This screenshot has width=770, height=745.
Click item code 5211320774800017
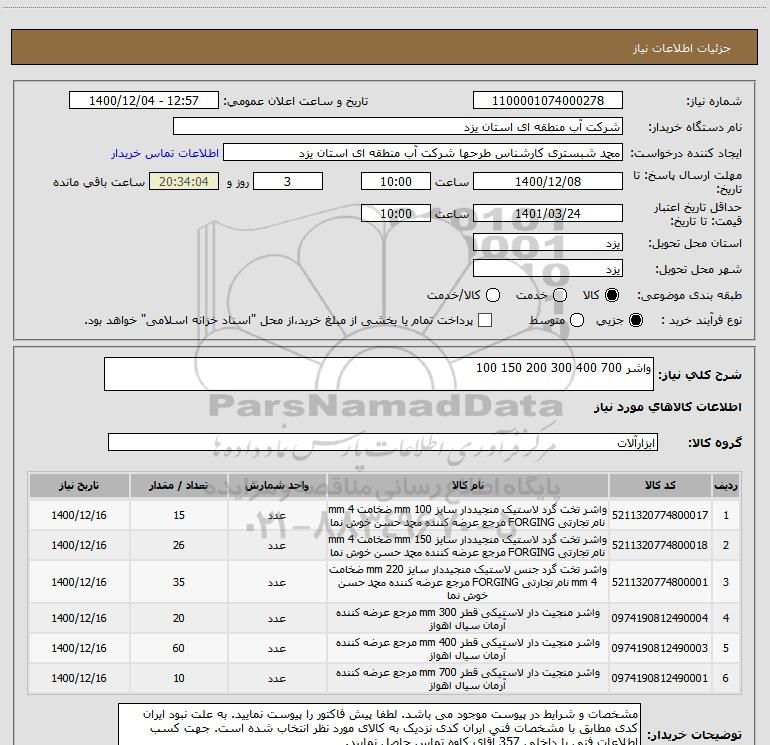[x=660, y=515]
